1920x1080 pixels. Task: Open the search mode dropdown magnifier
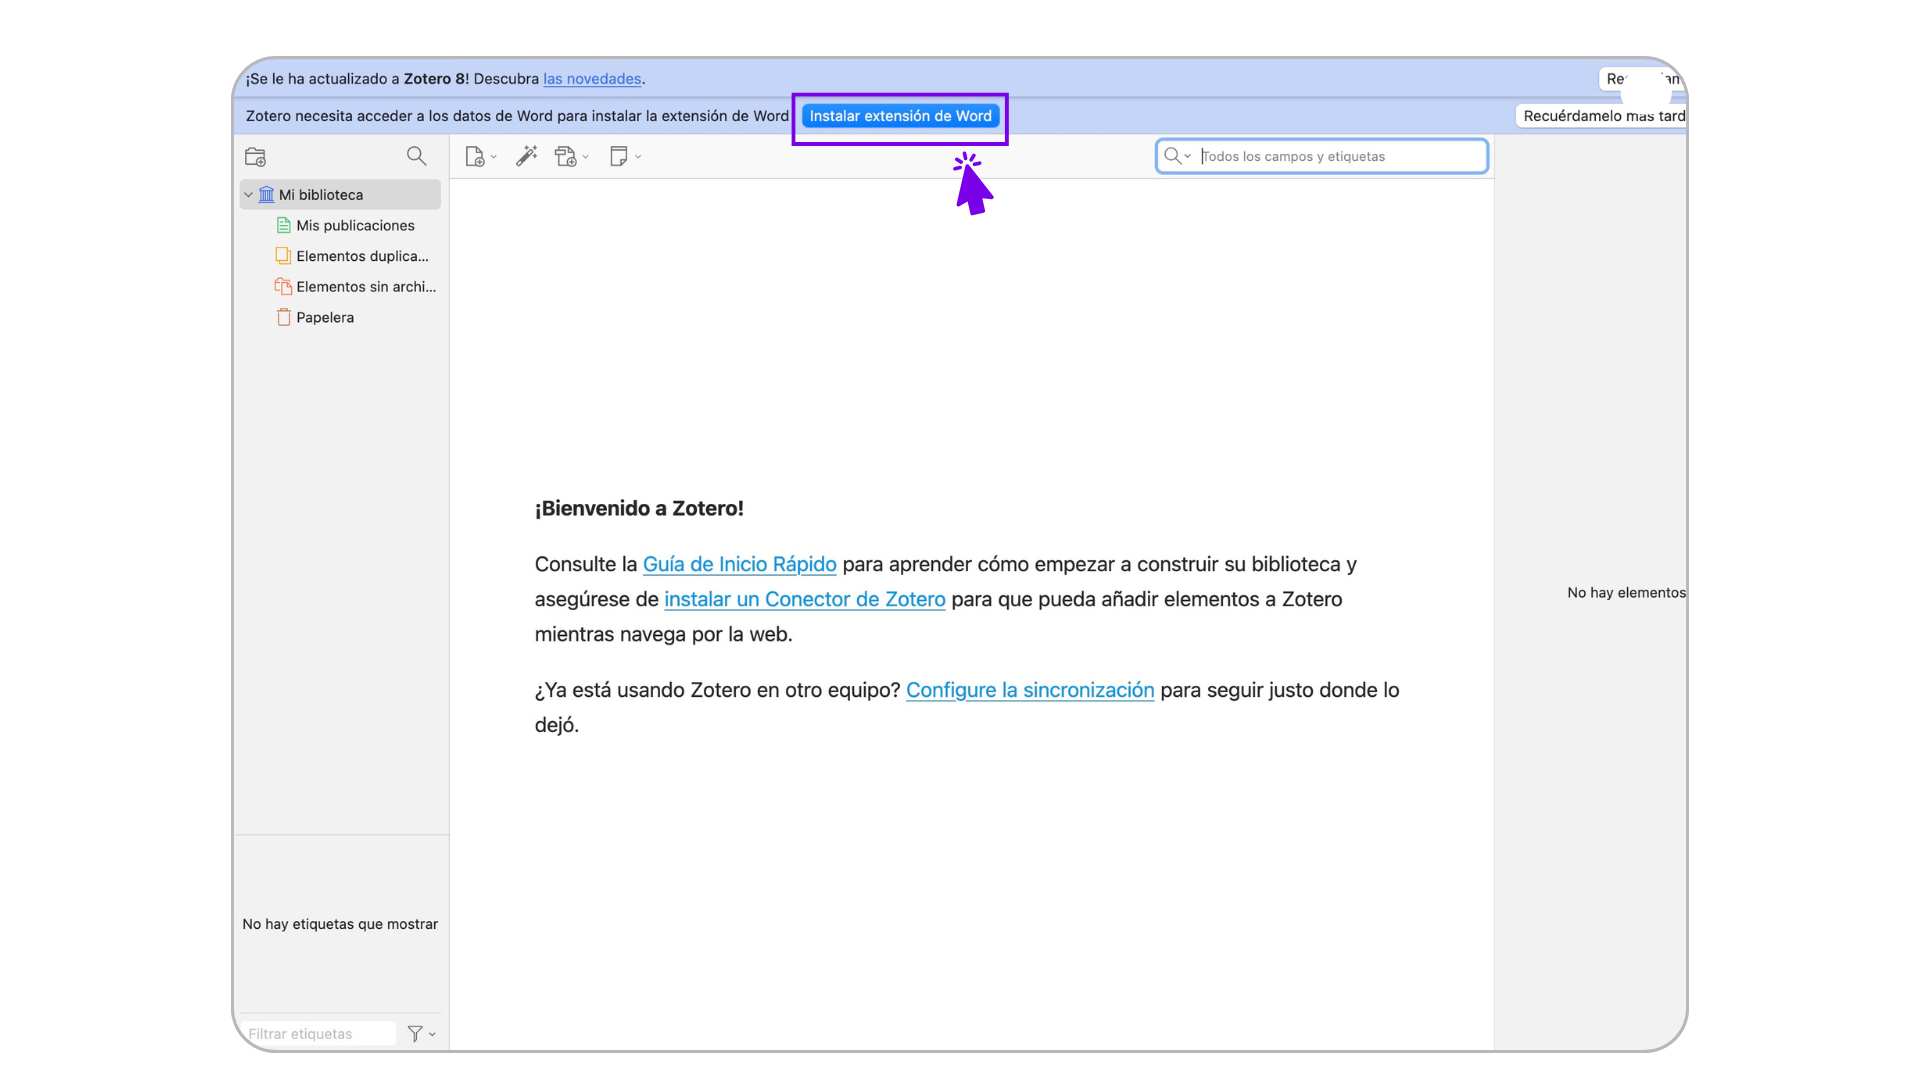pyautogui.click(x=1177, y=156)
